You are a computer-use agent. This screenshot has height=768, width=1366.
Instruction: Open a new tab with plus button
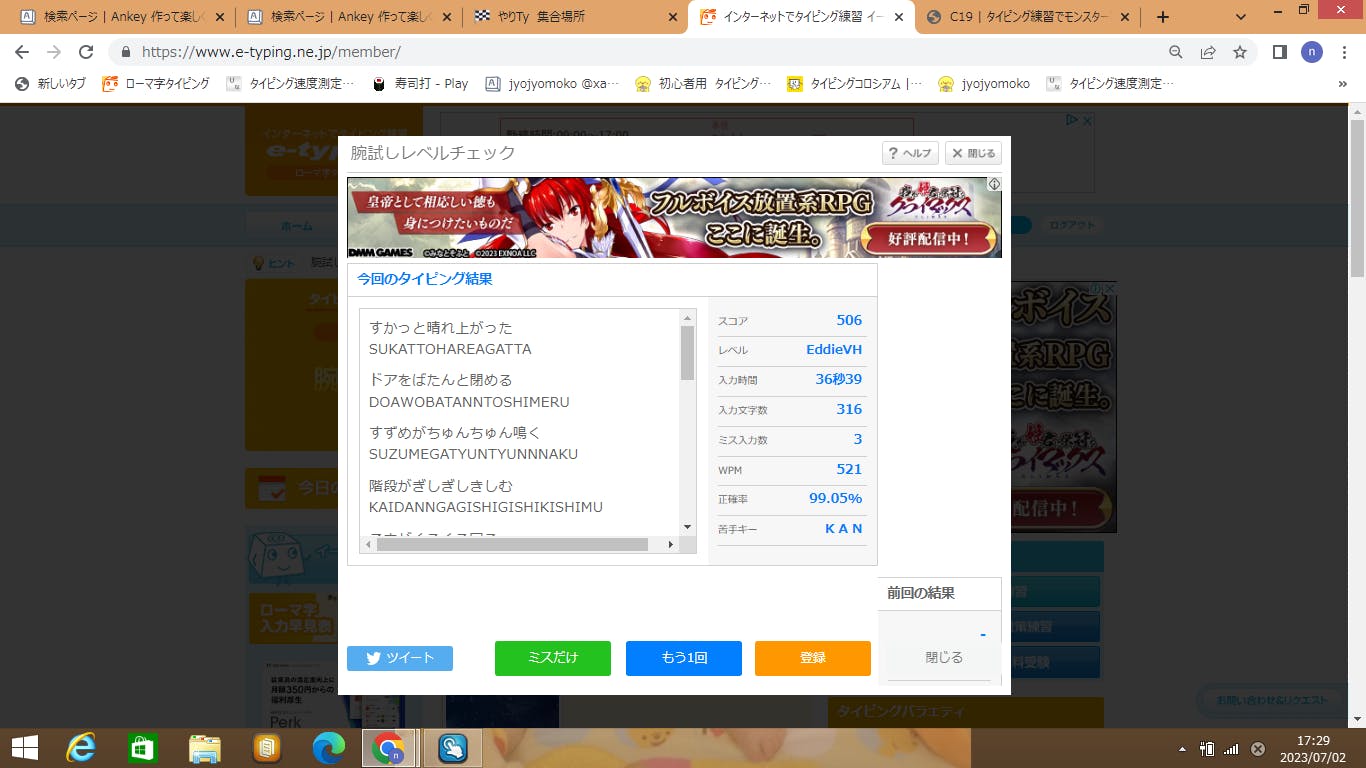click(x=1162, y=17)
